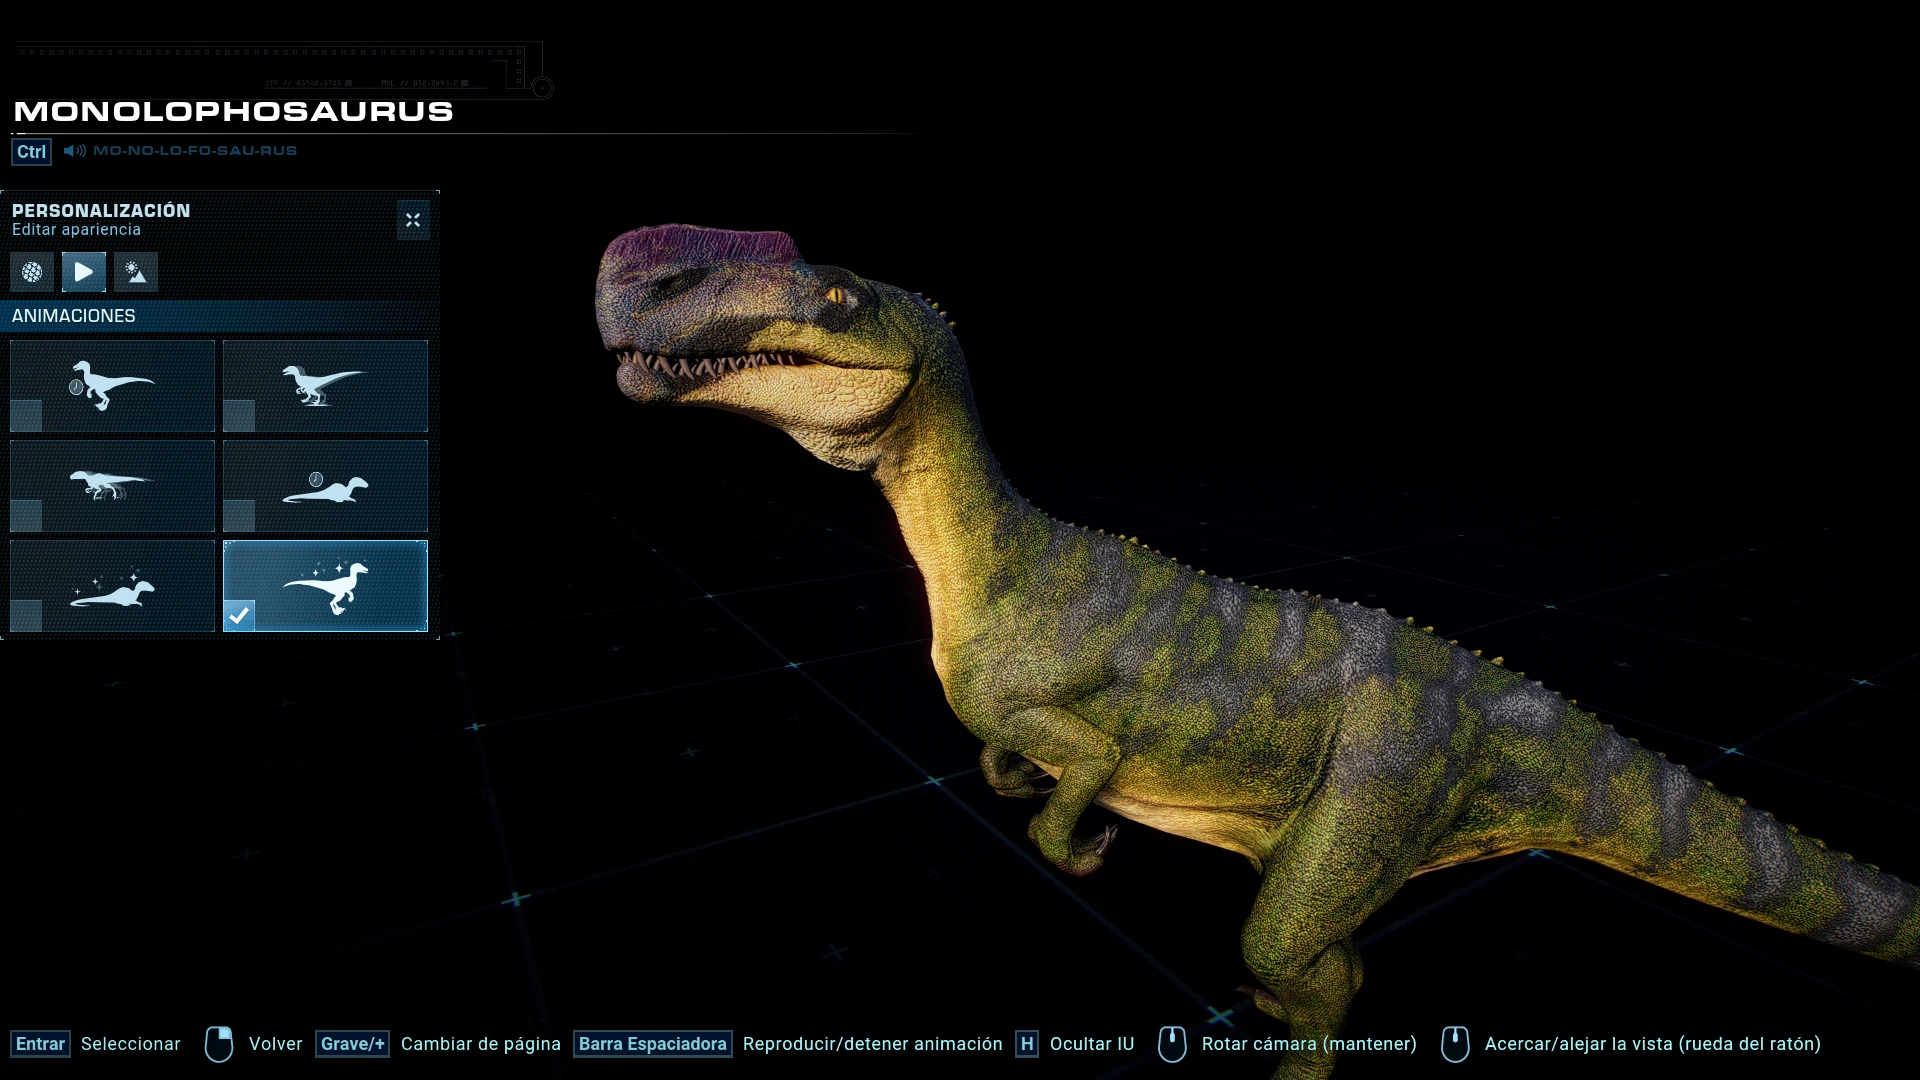The image size is (1920, 1080).
Task: Click the Volver mouse icon
Action: pyautogui.click(x=219, y=1044)
